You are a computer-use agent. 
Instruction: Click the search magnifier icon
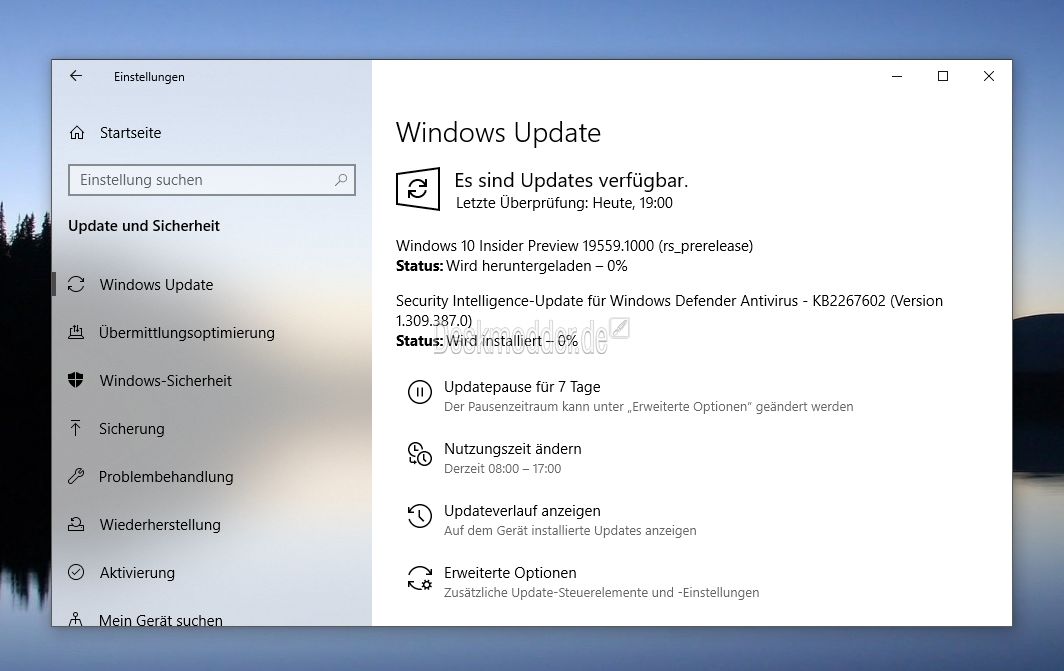(341, 180)
